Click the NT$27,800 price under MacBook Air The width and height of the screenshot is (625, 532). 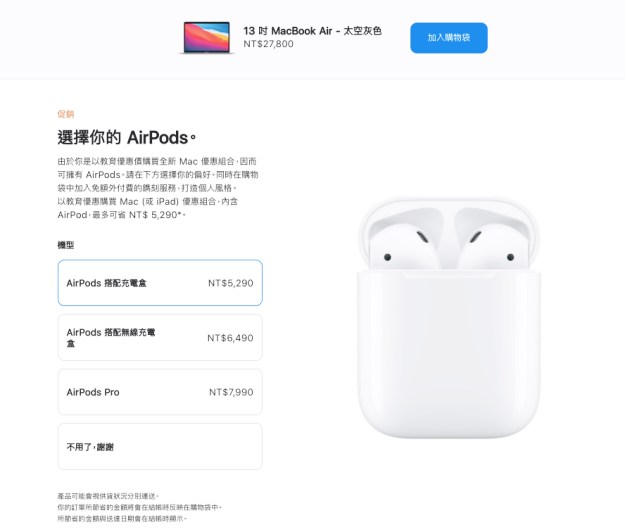[x=268, y=44]
